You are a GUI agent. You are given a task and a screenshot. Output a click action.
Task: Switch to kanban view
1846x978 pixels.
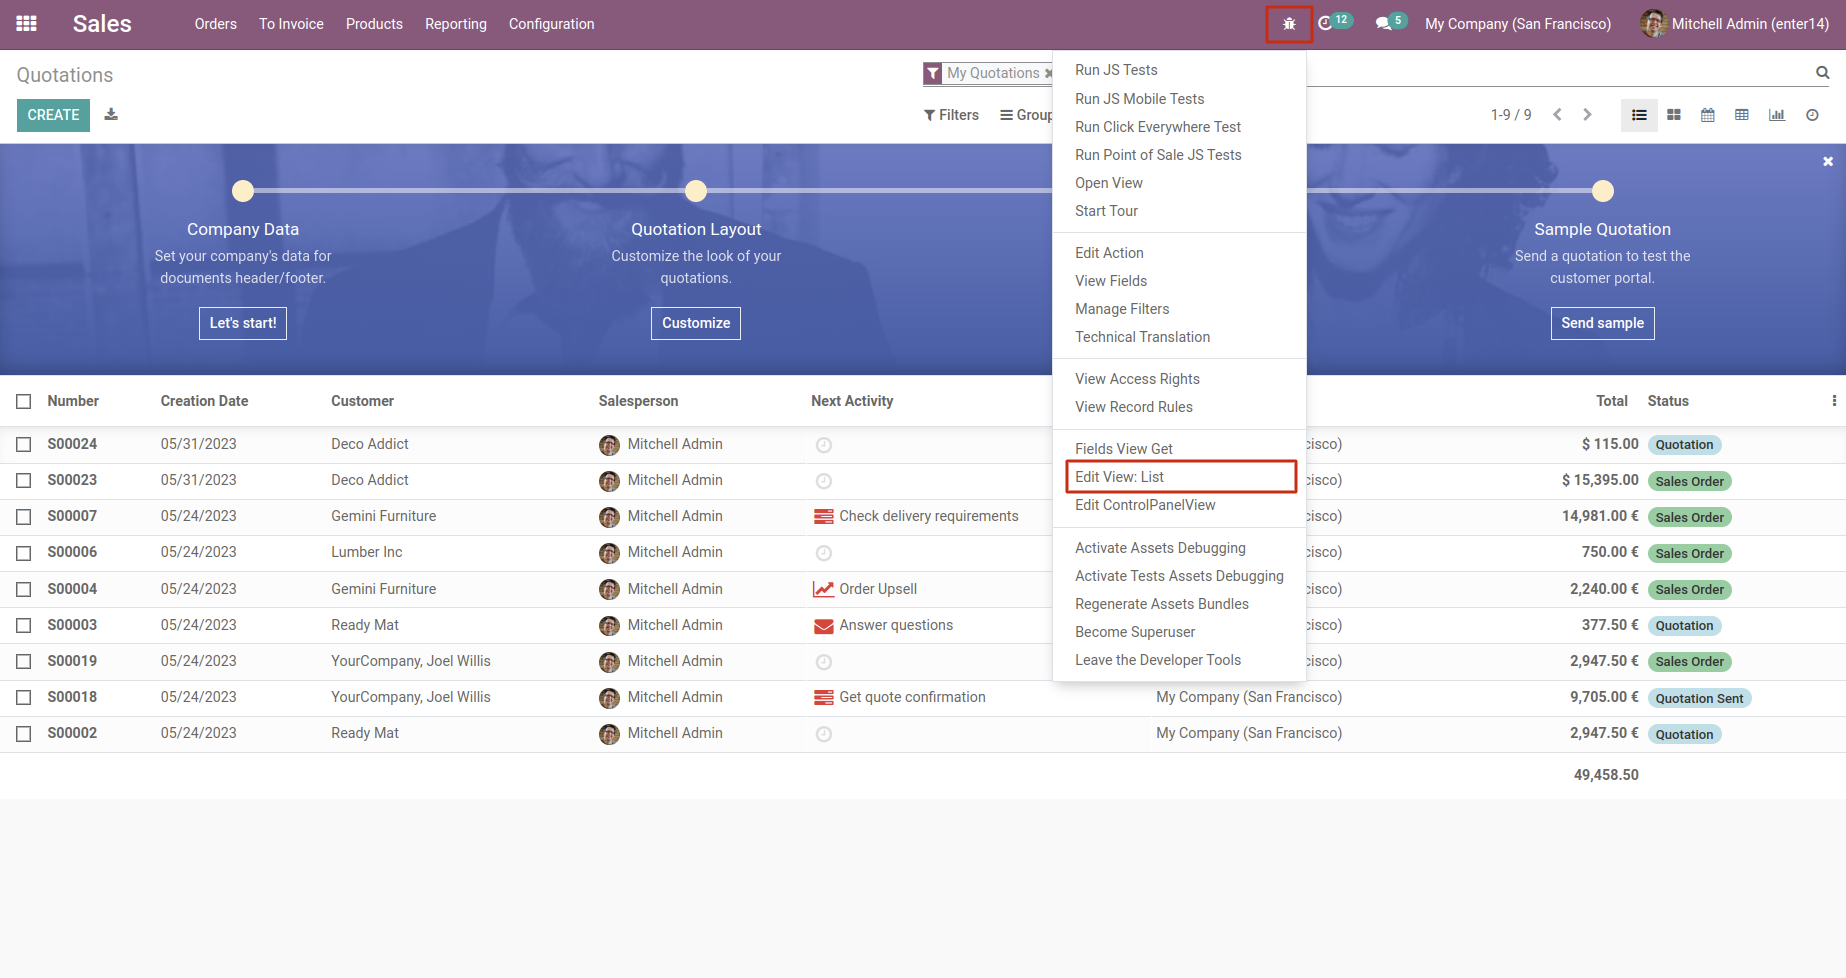tap(1674, 115)
